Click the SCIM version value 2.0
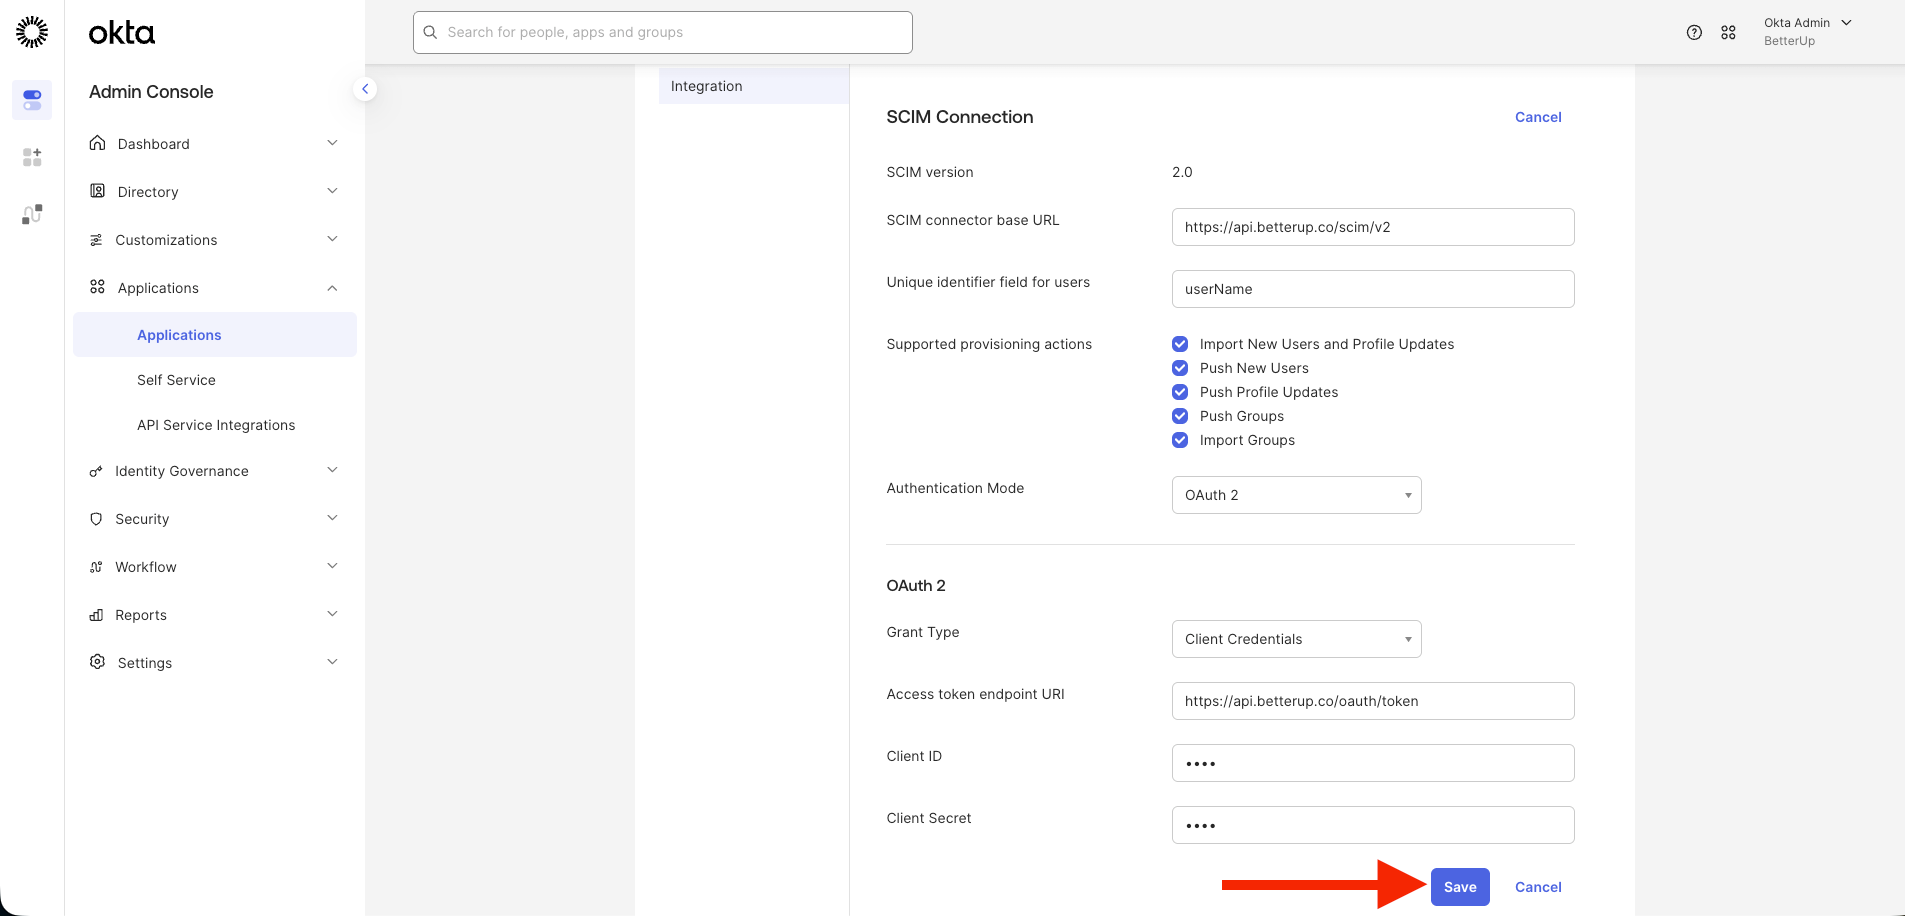The image size is (1905, 916). [1182, 172]
